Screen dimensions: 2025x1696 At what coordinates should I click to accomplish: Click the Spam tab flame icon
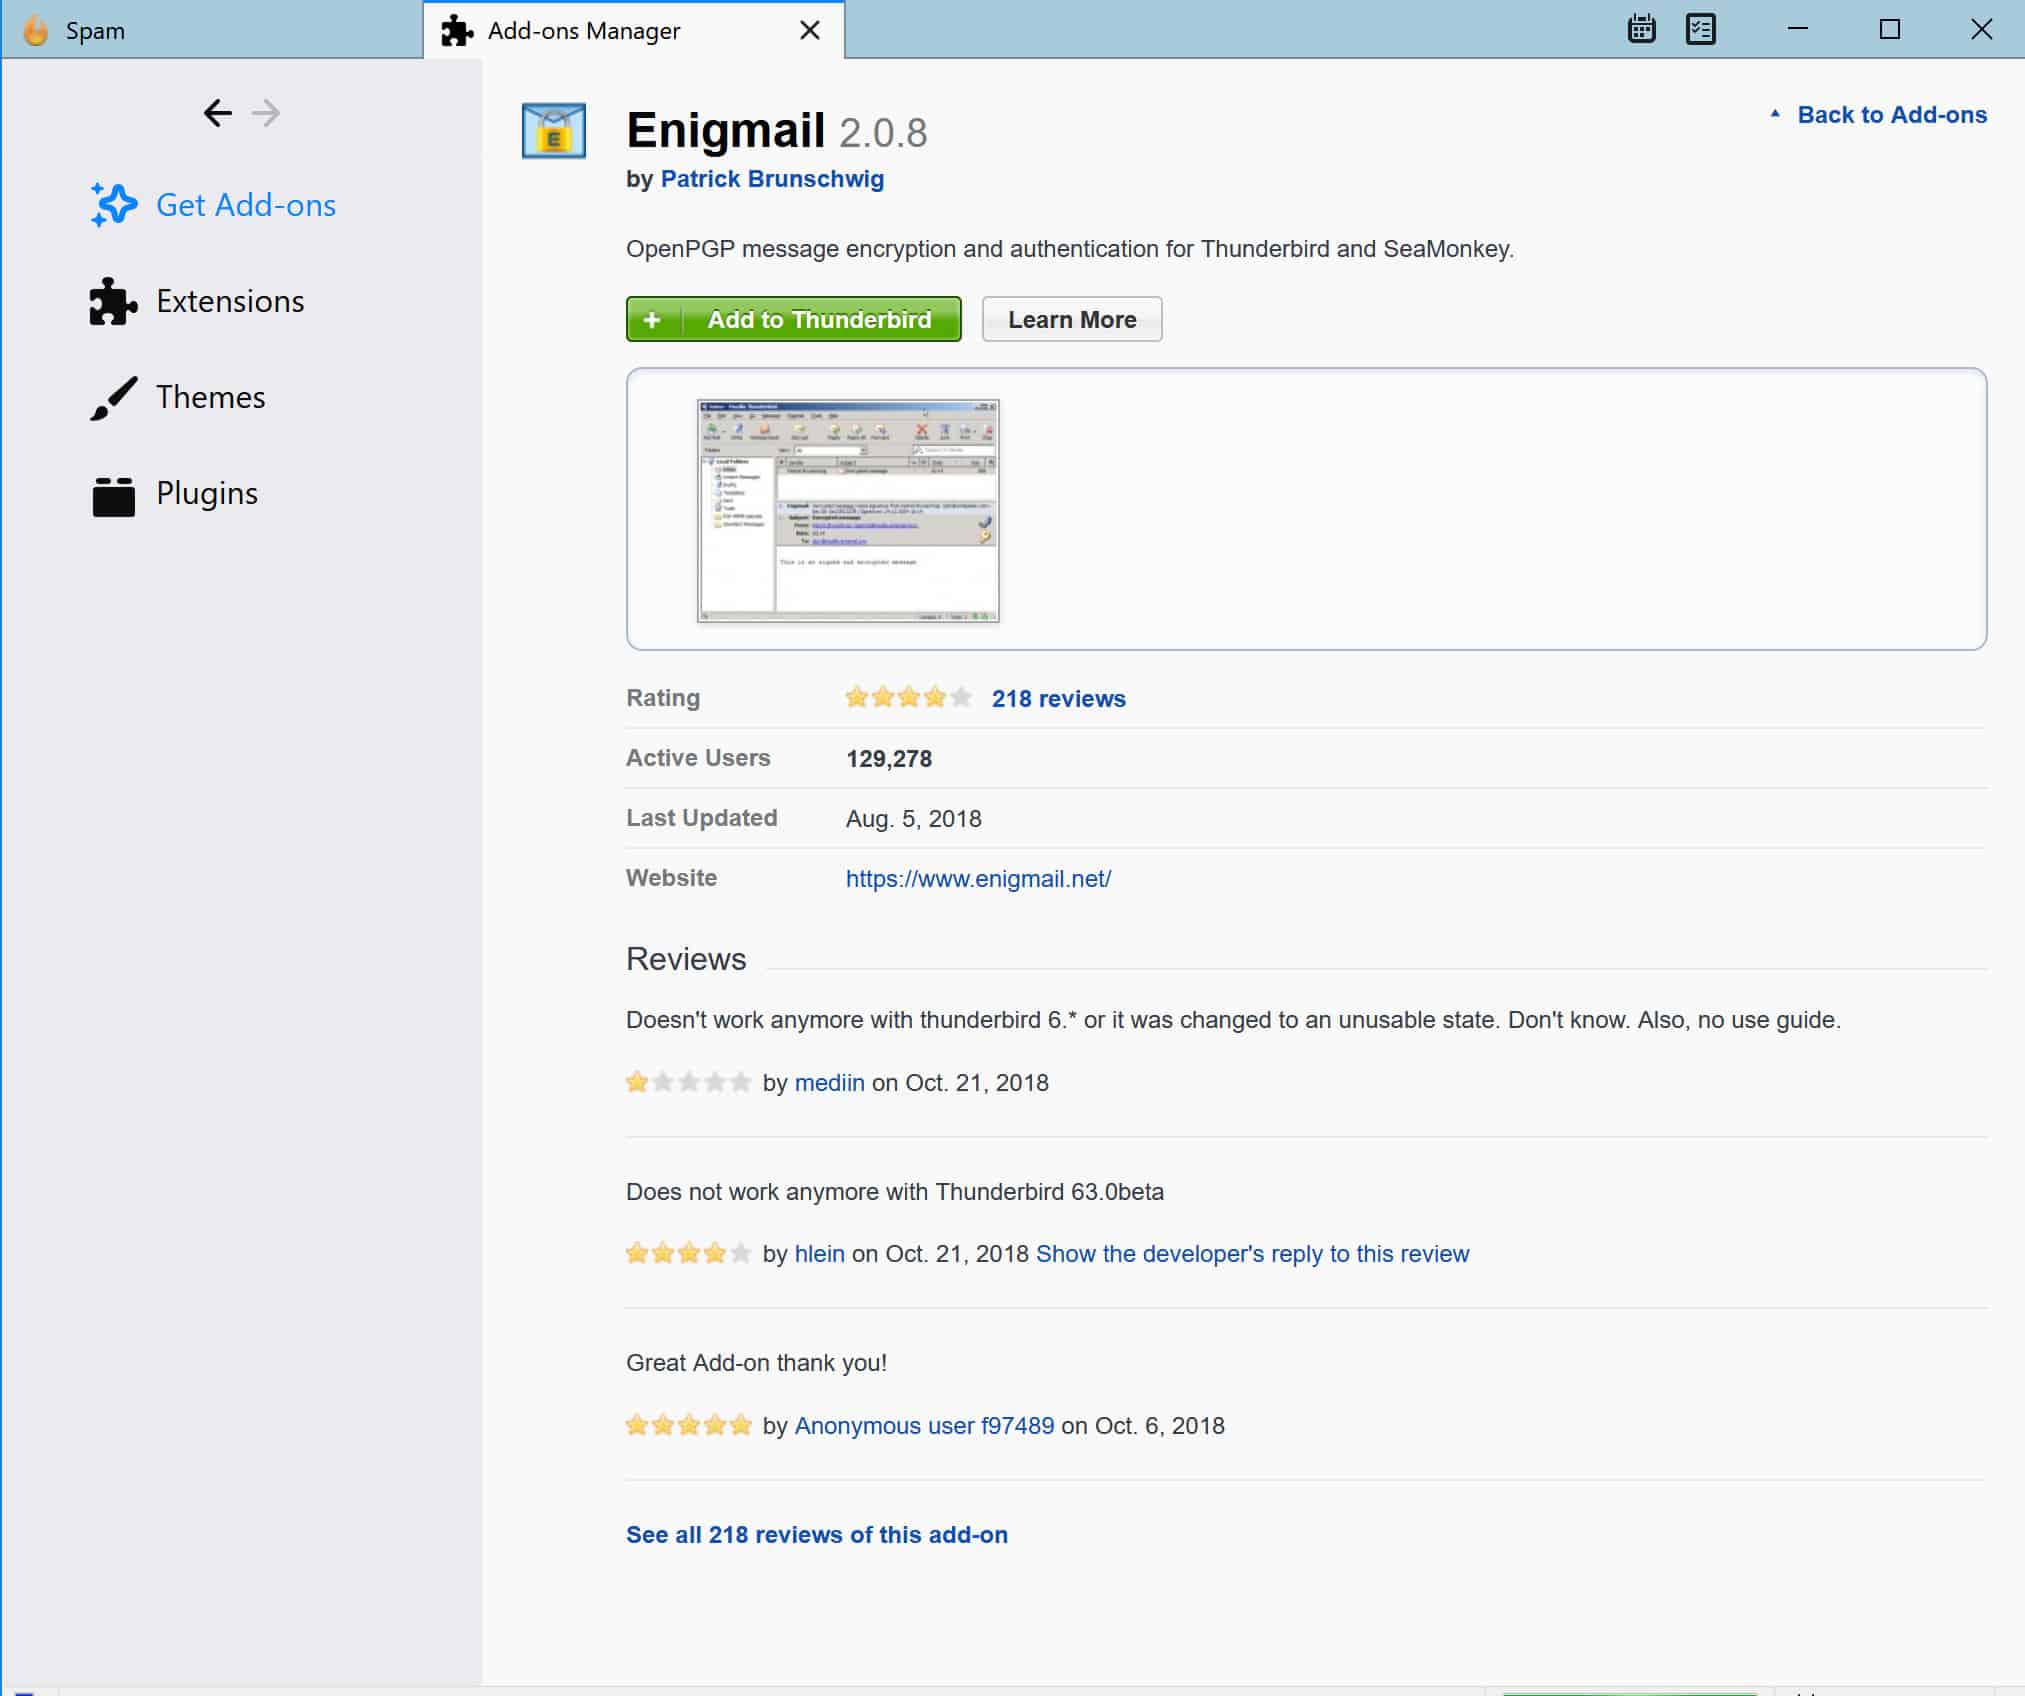coord(36,30)
